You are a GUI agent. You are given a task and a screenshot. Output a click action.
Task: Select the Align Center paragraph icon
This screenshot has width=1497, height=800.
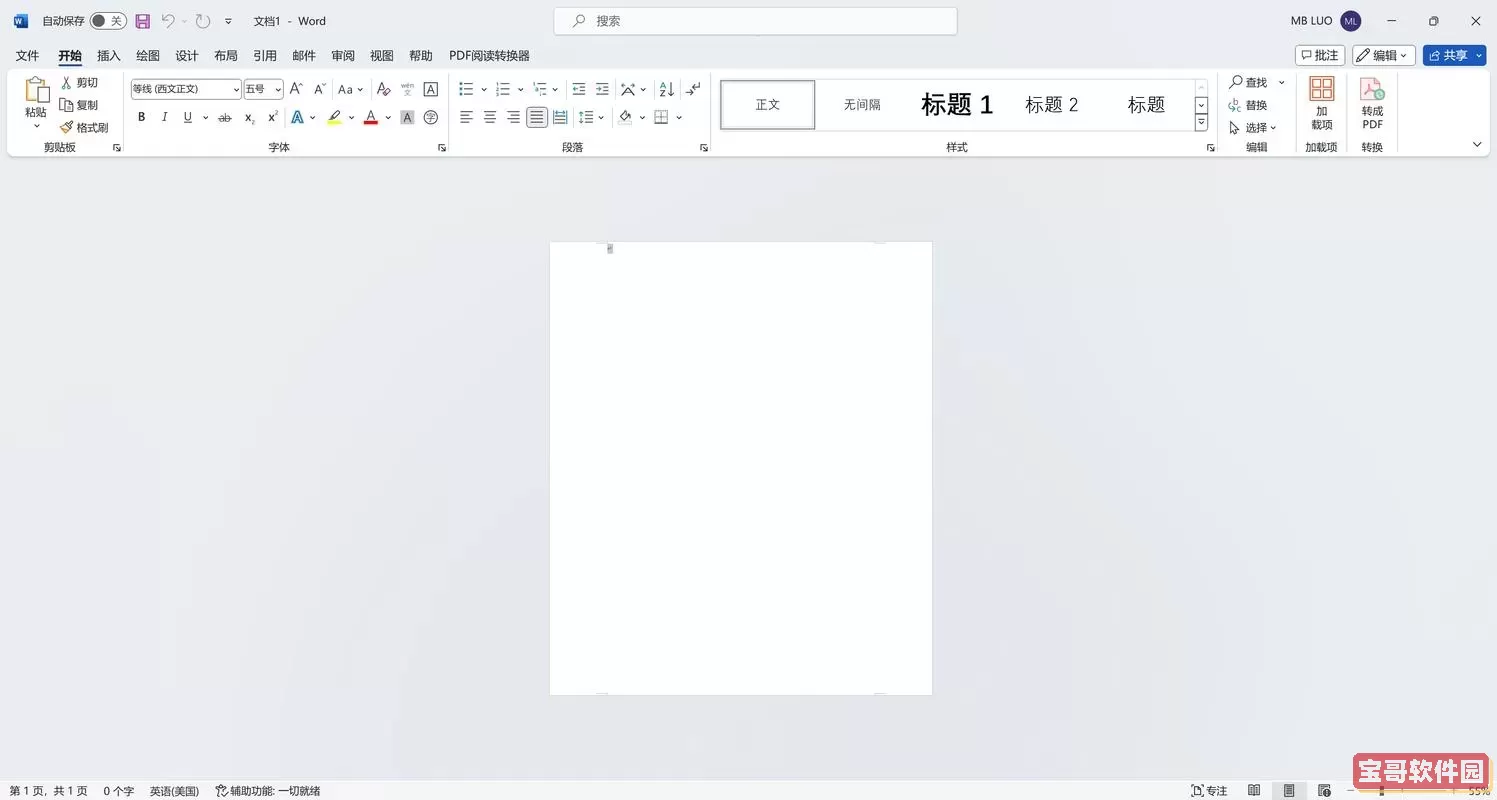(489, 117)
